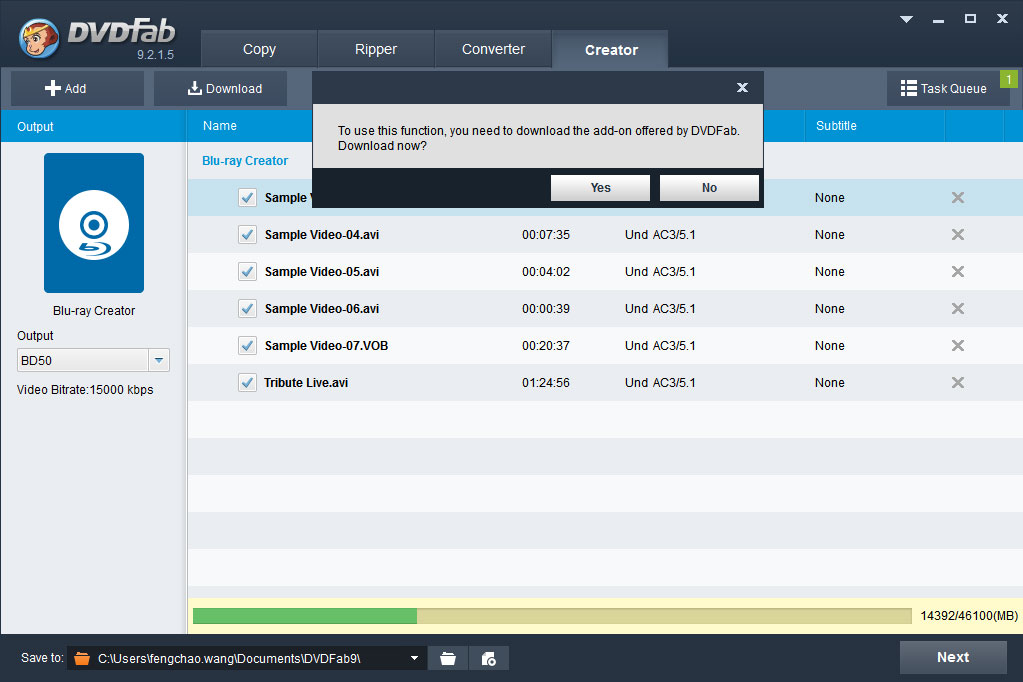The image size is (1023, 682).
Task: Click the Download button
Action: tap(220, 88)
